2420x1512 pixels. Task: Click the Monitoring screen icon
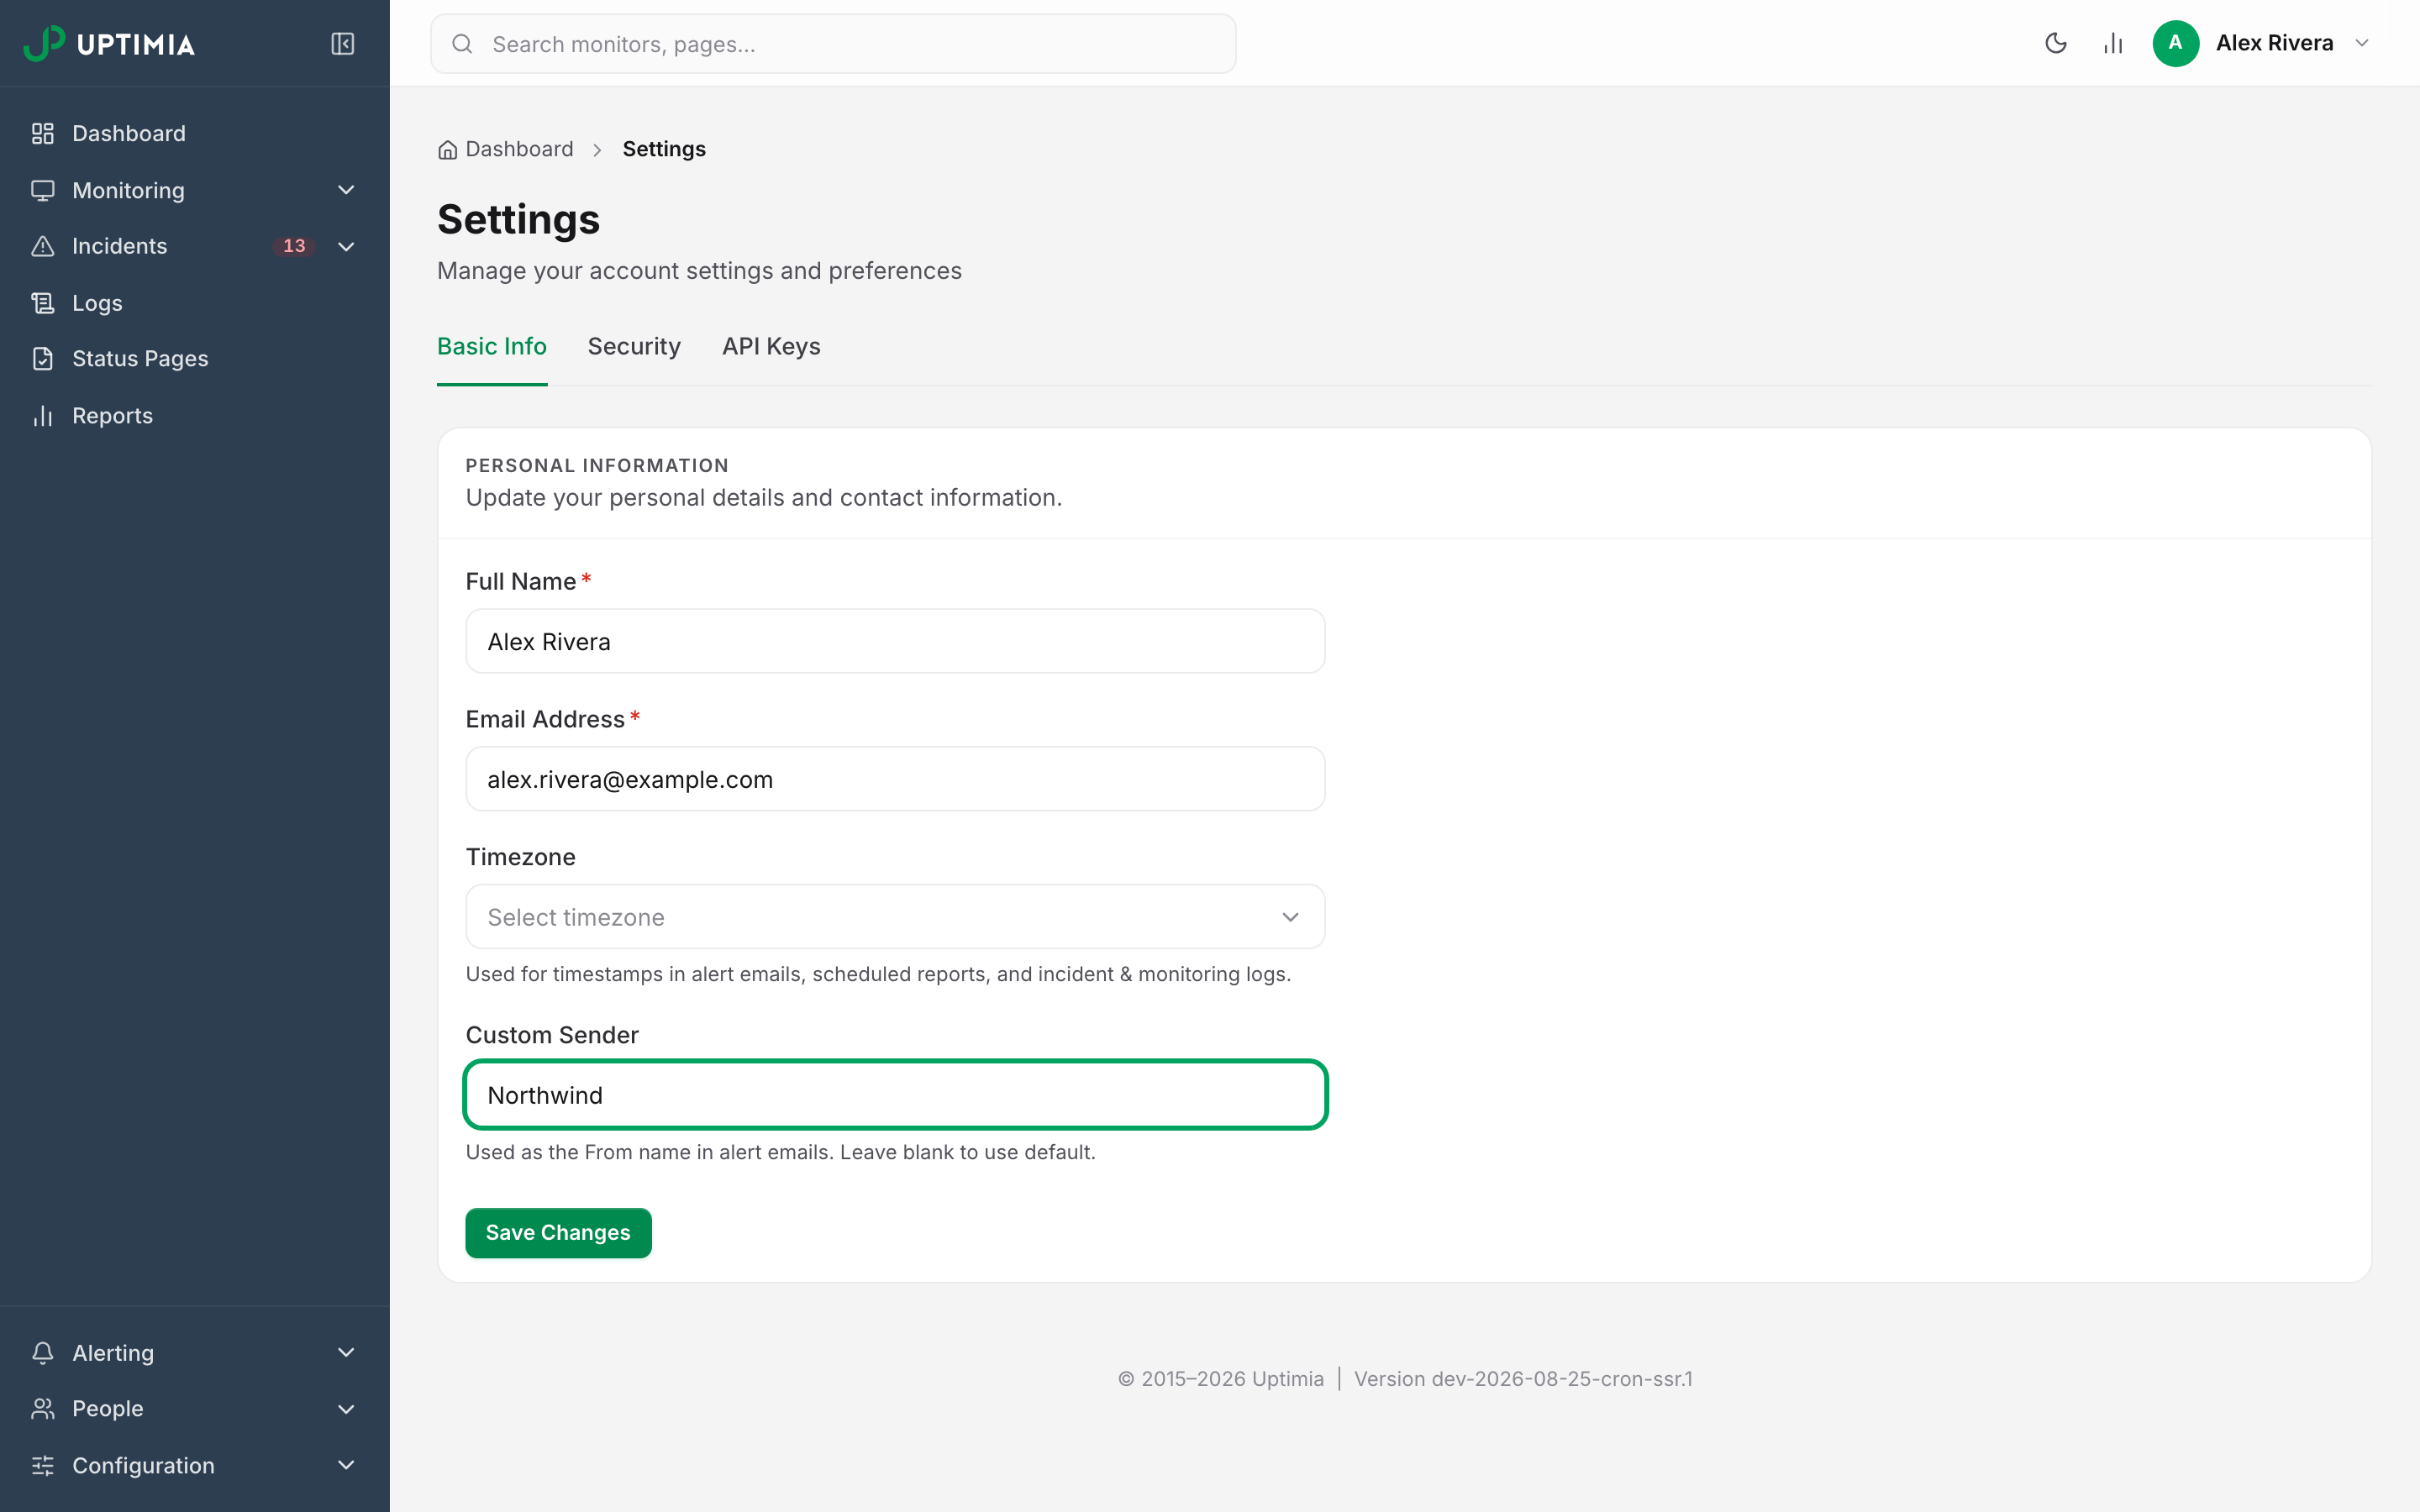[x=43, y=190]
